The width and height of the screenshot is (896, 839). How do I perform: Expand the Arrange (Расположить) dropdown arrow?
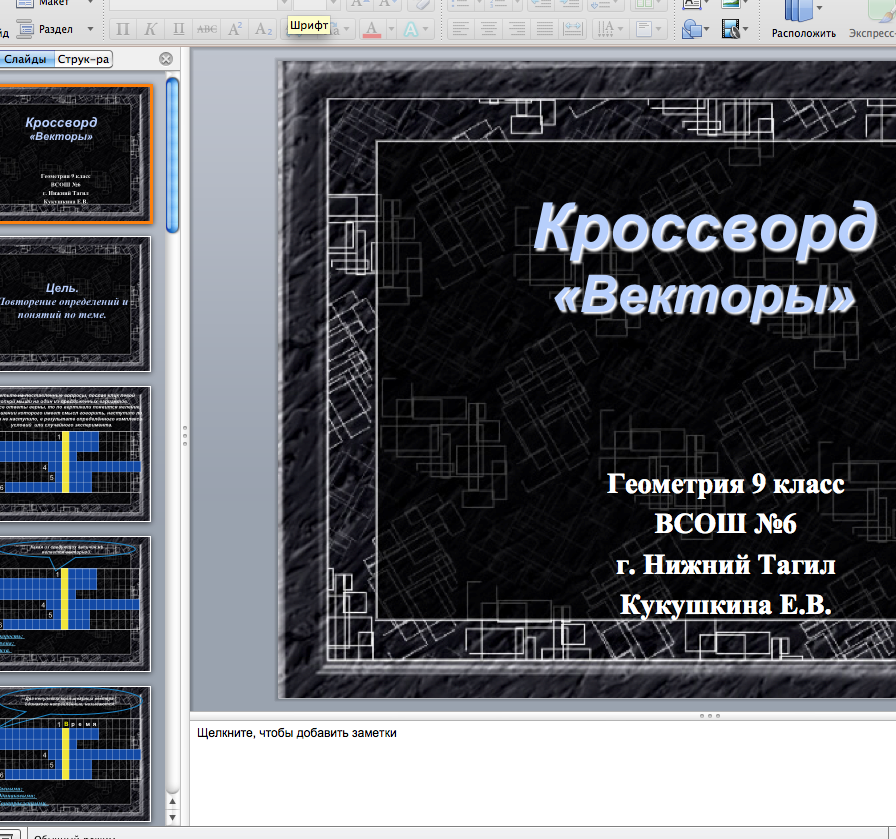[x=820, y=9]
